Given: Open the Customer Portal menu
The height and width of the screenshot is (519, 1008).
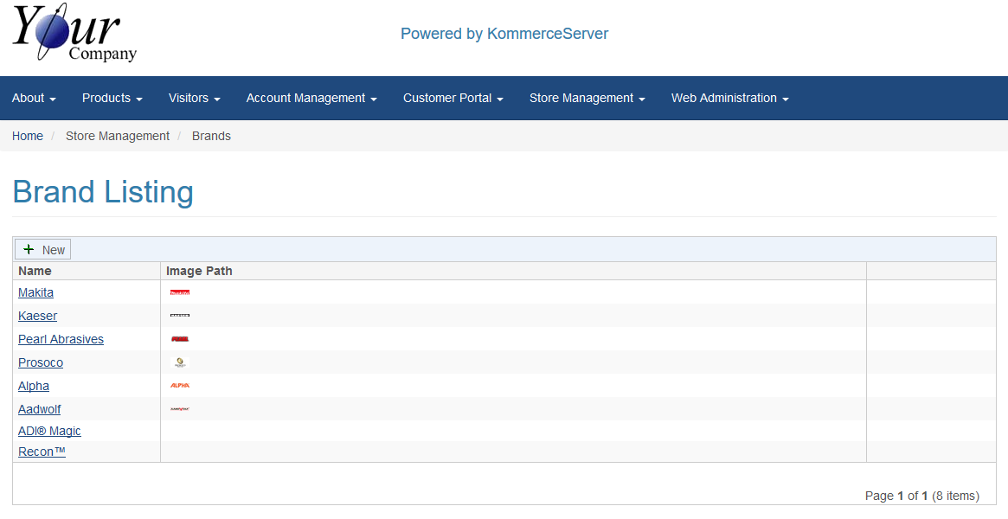Looking at the screenshot, I should [453, 98].
